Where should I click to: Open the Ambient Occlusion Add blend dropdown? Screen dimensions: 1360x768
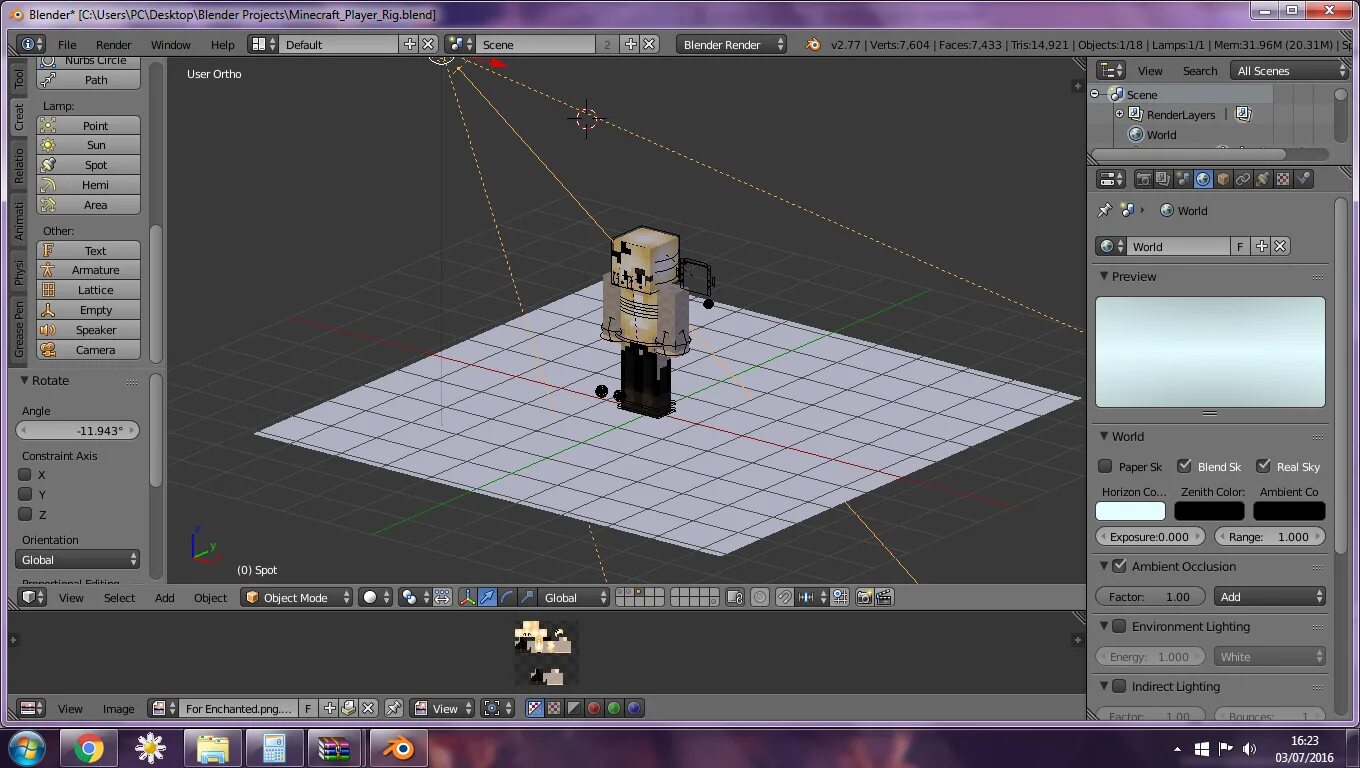click(1270, 596)
